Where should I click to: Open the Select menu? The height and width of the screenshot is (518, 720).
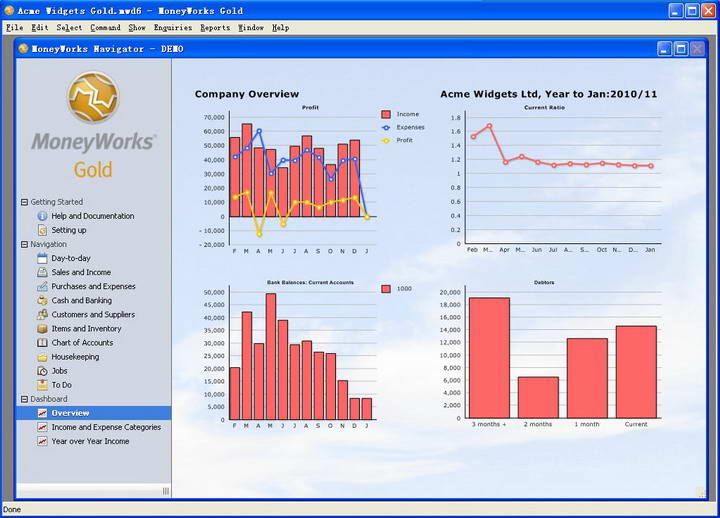tap(69, 28)
